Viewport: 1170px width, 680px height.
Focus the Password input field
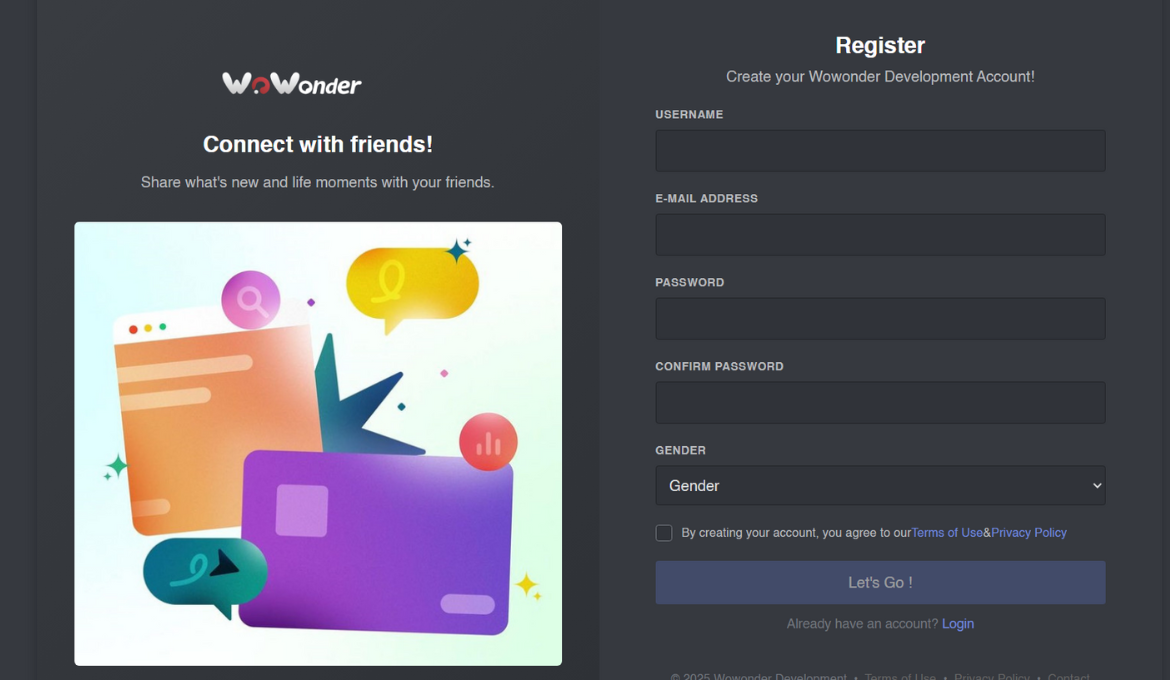880,319
